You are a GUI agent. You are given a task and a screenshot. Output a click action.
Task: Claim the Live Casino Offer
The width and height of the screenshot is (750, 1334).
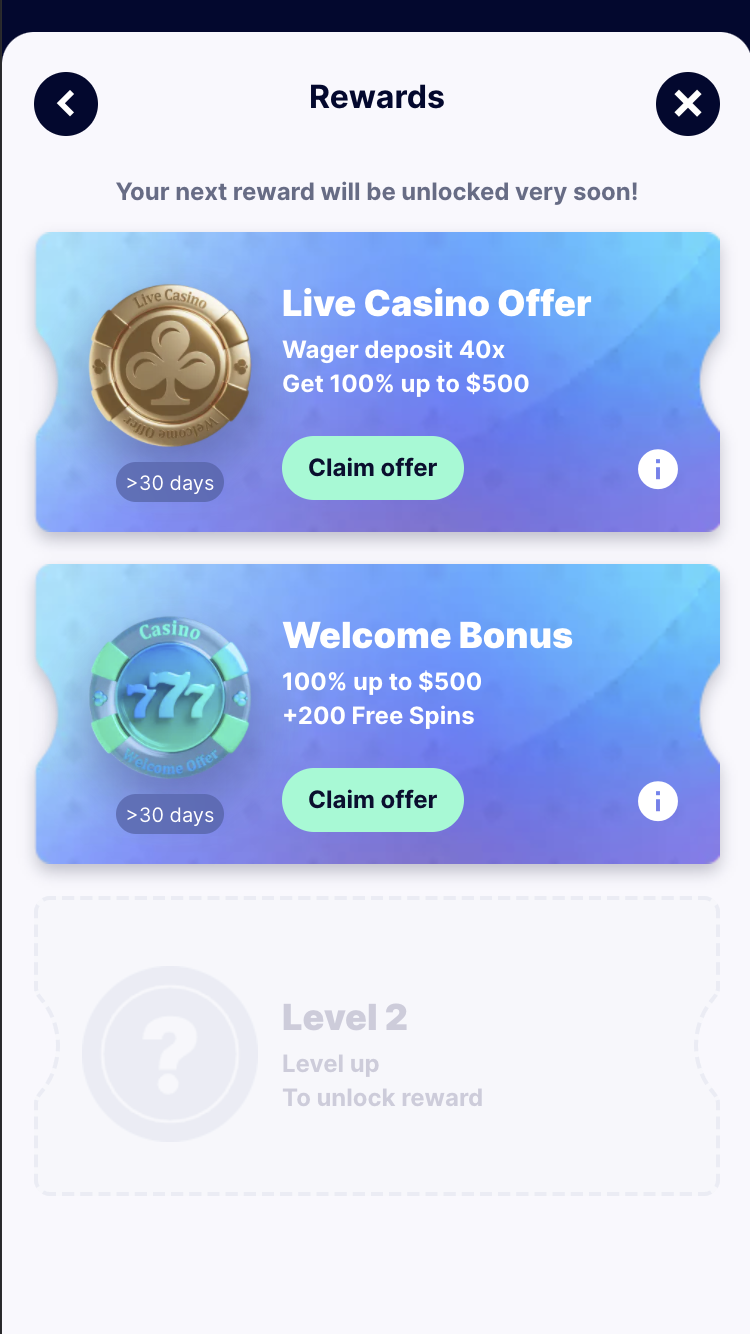coord(373,468)
